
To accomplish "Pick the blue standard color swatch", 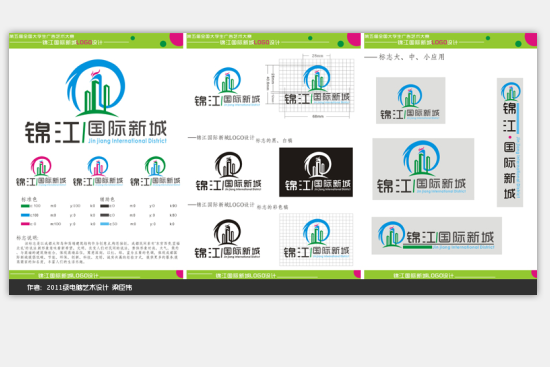I will click(25, 215).
